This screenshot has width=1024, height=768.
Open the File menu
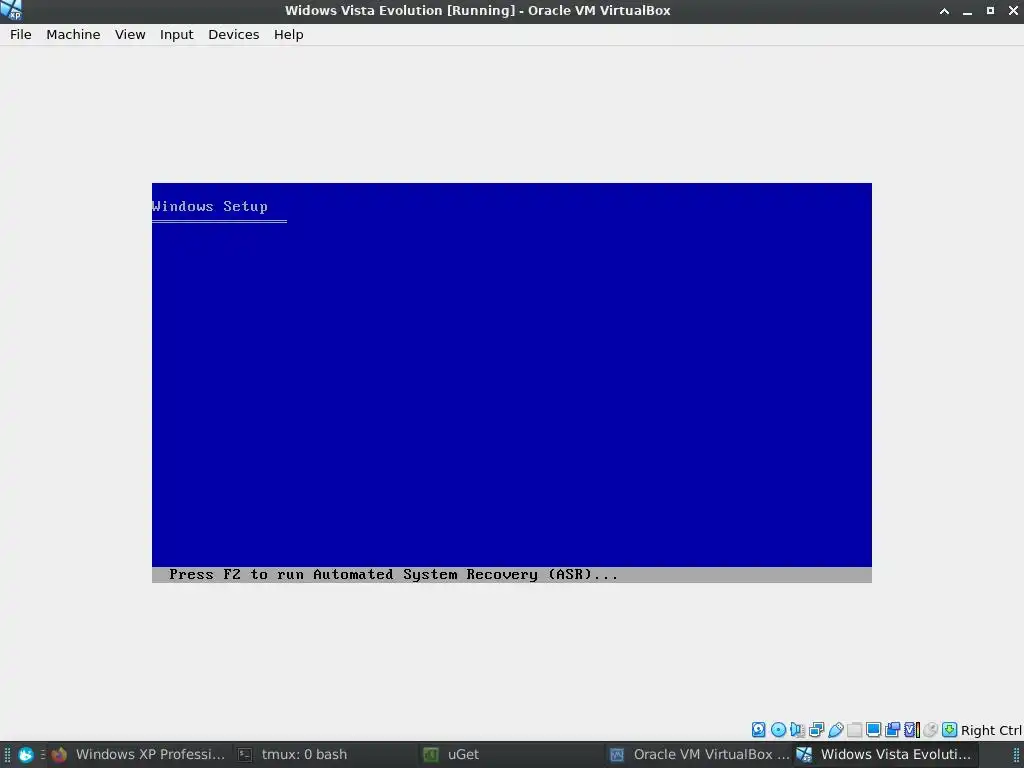point(20,35)
